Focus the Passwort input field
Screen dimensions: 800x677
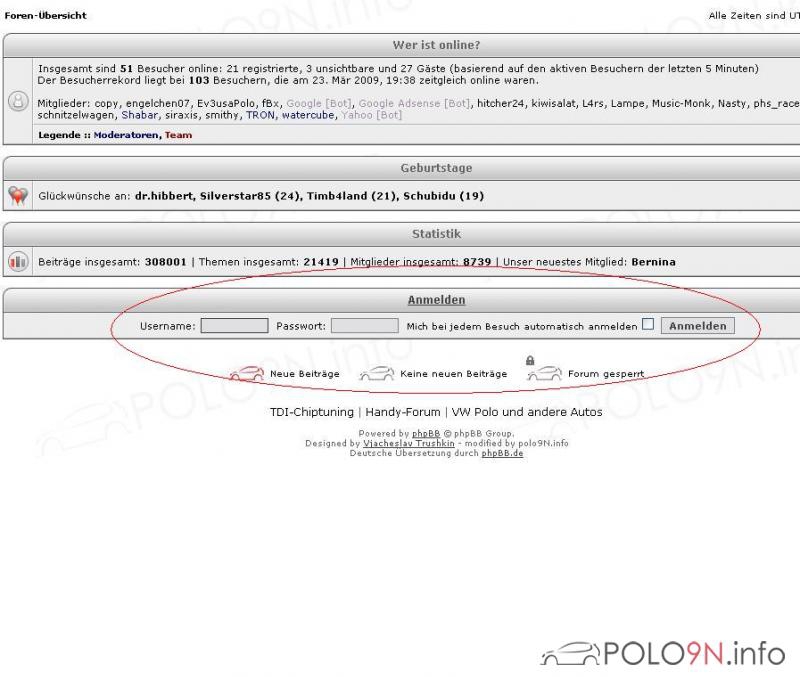365,325
